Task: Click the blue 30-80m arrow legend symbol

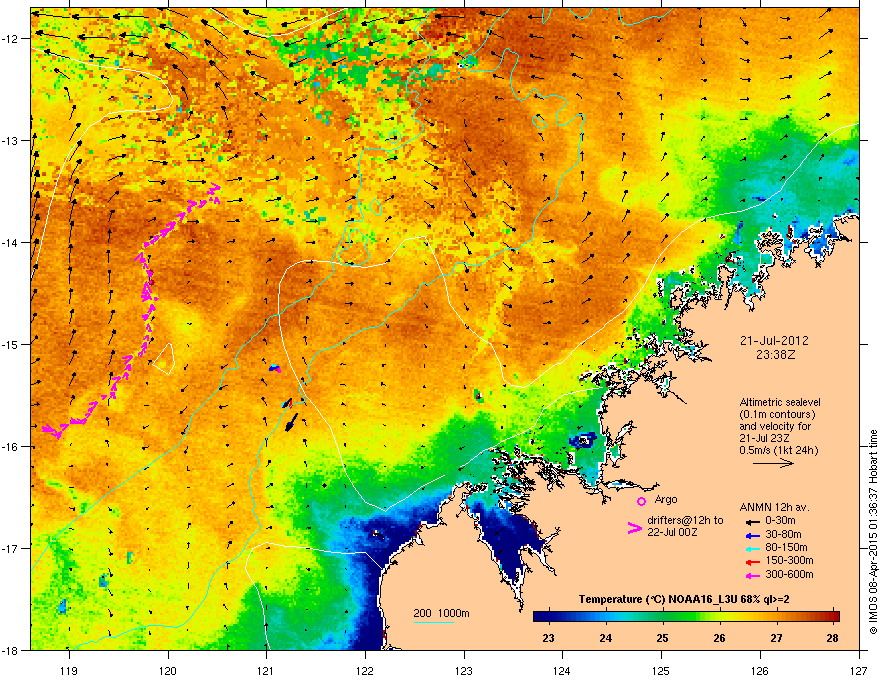Action: 751,534
